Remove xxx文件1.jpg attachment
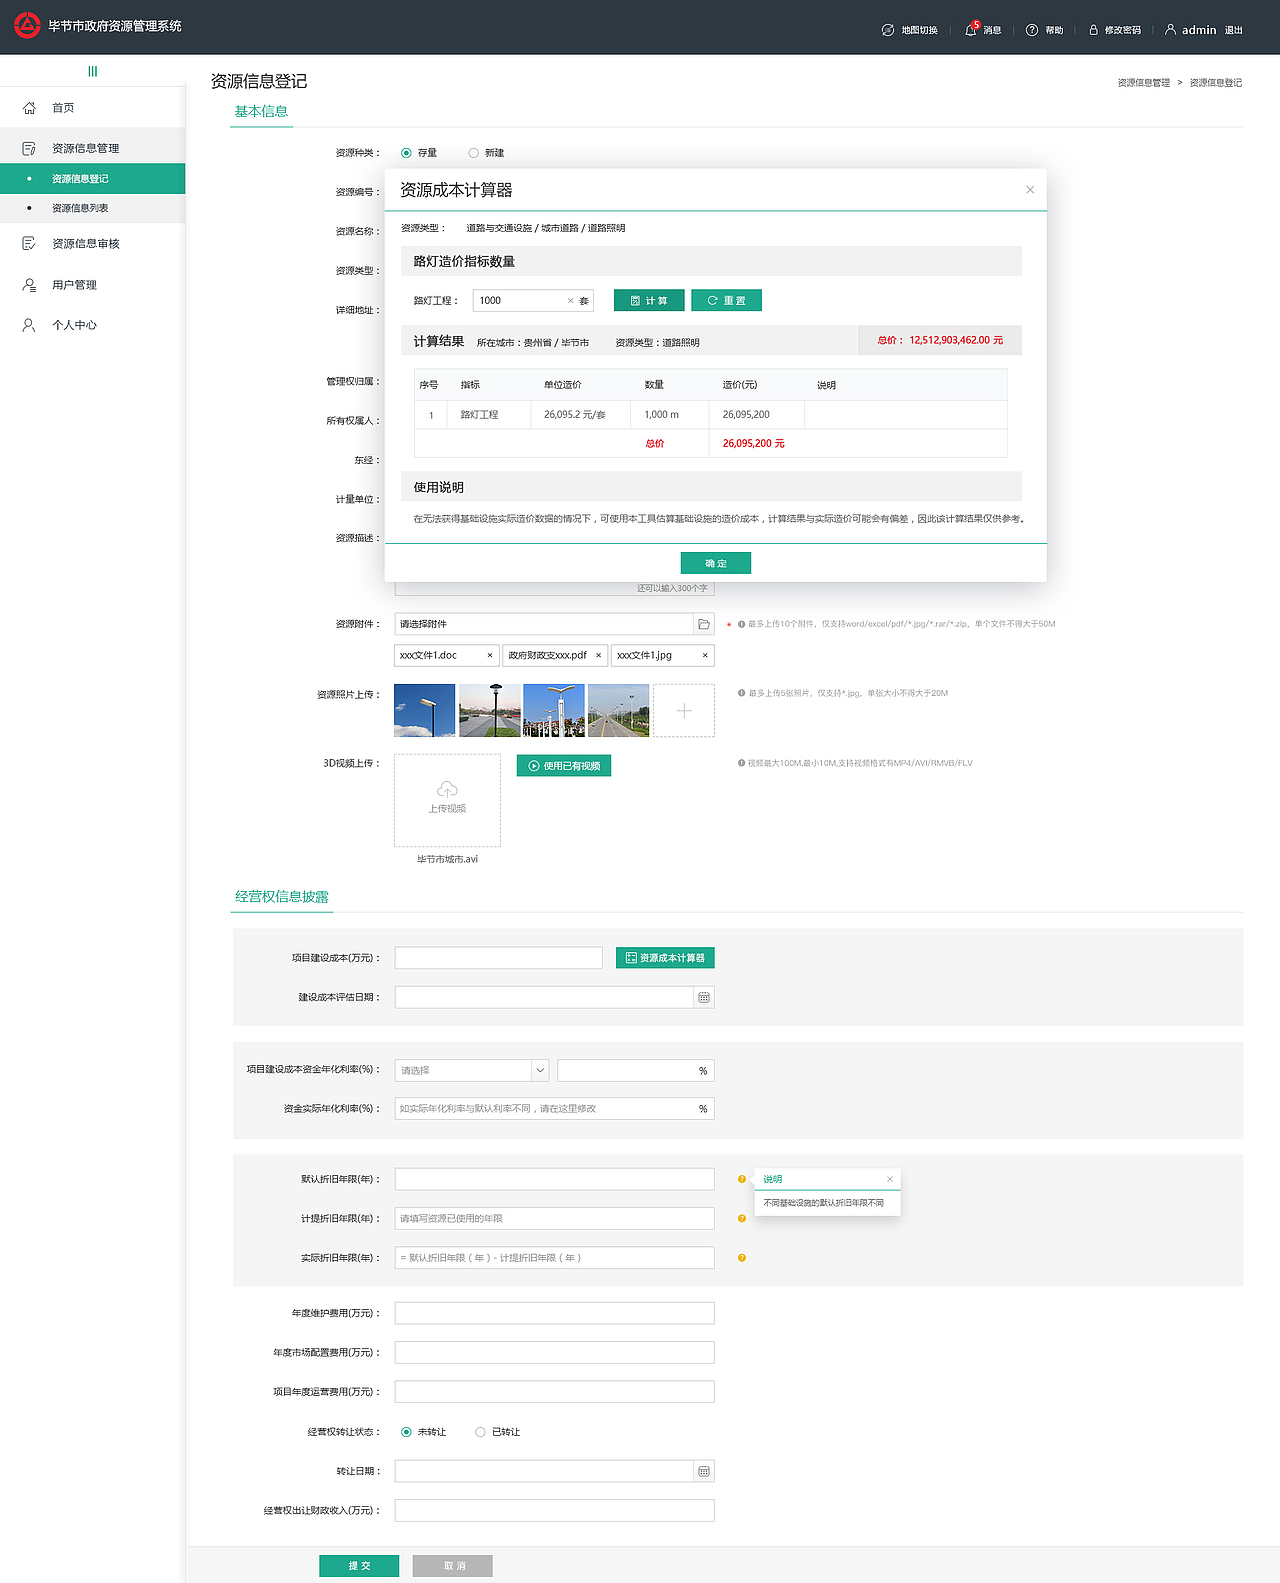 [705, 656]
